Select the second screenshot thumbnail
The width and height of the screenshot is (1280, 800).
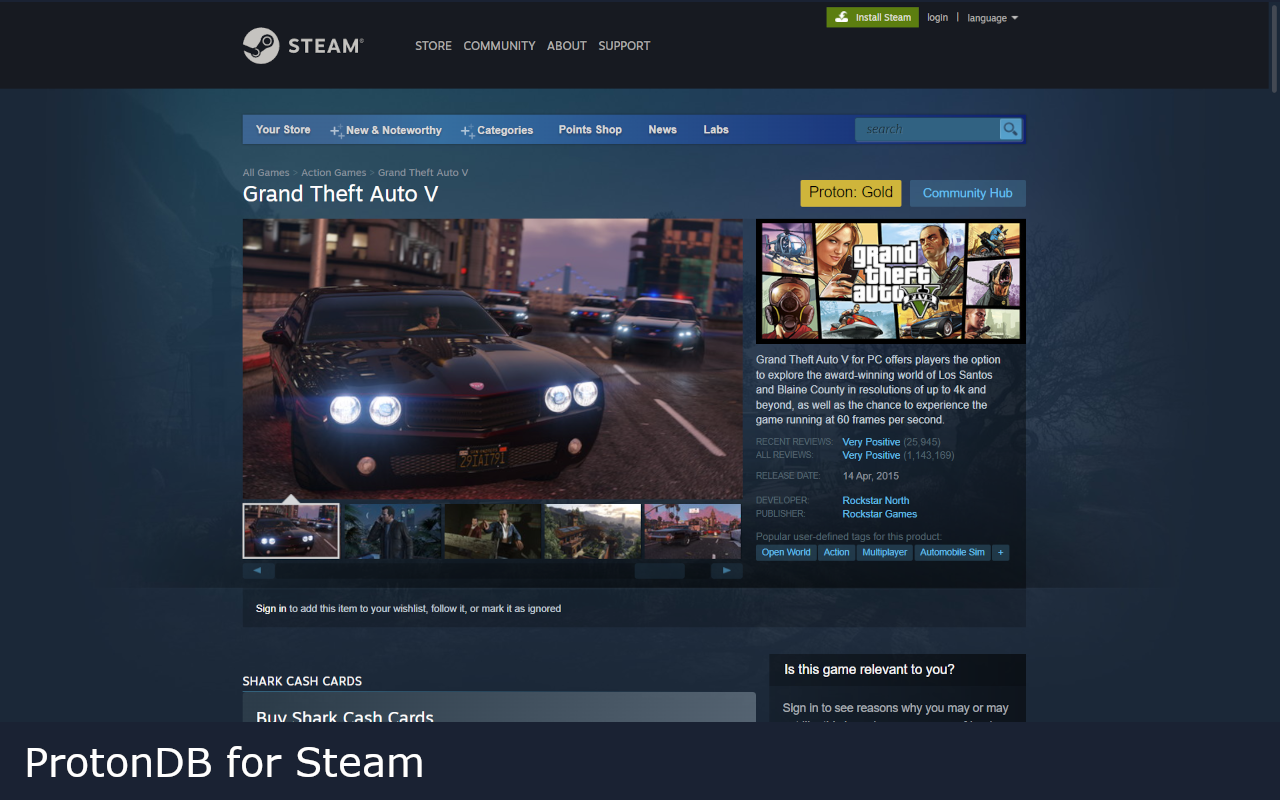coord(392,531)
